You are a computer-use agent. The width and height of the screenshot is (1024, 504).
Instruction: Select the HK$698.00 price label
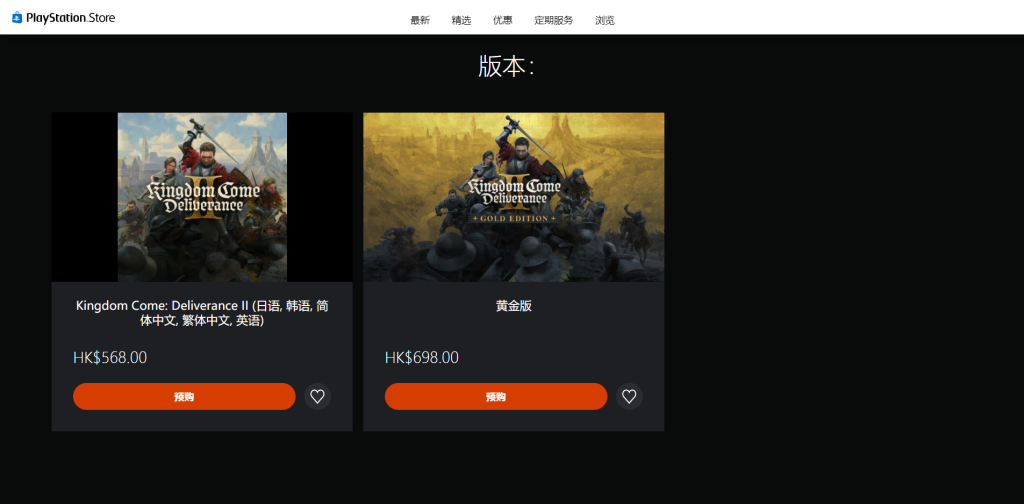(x=422, y=358)
